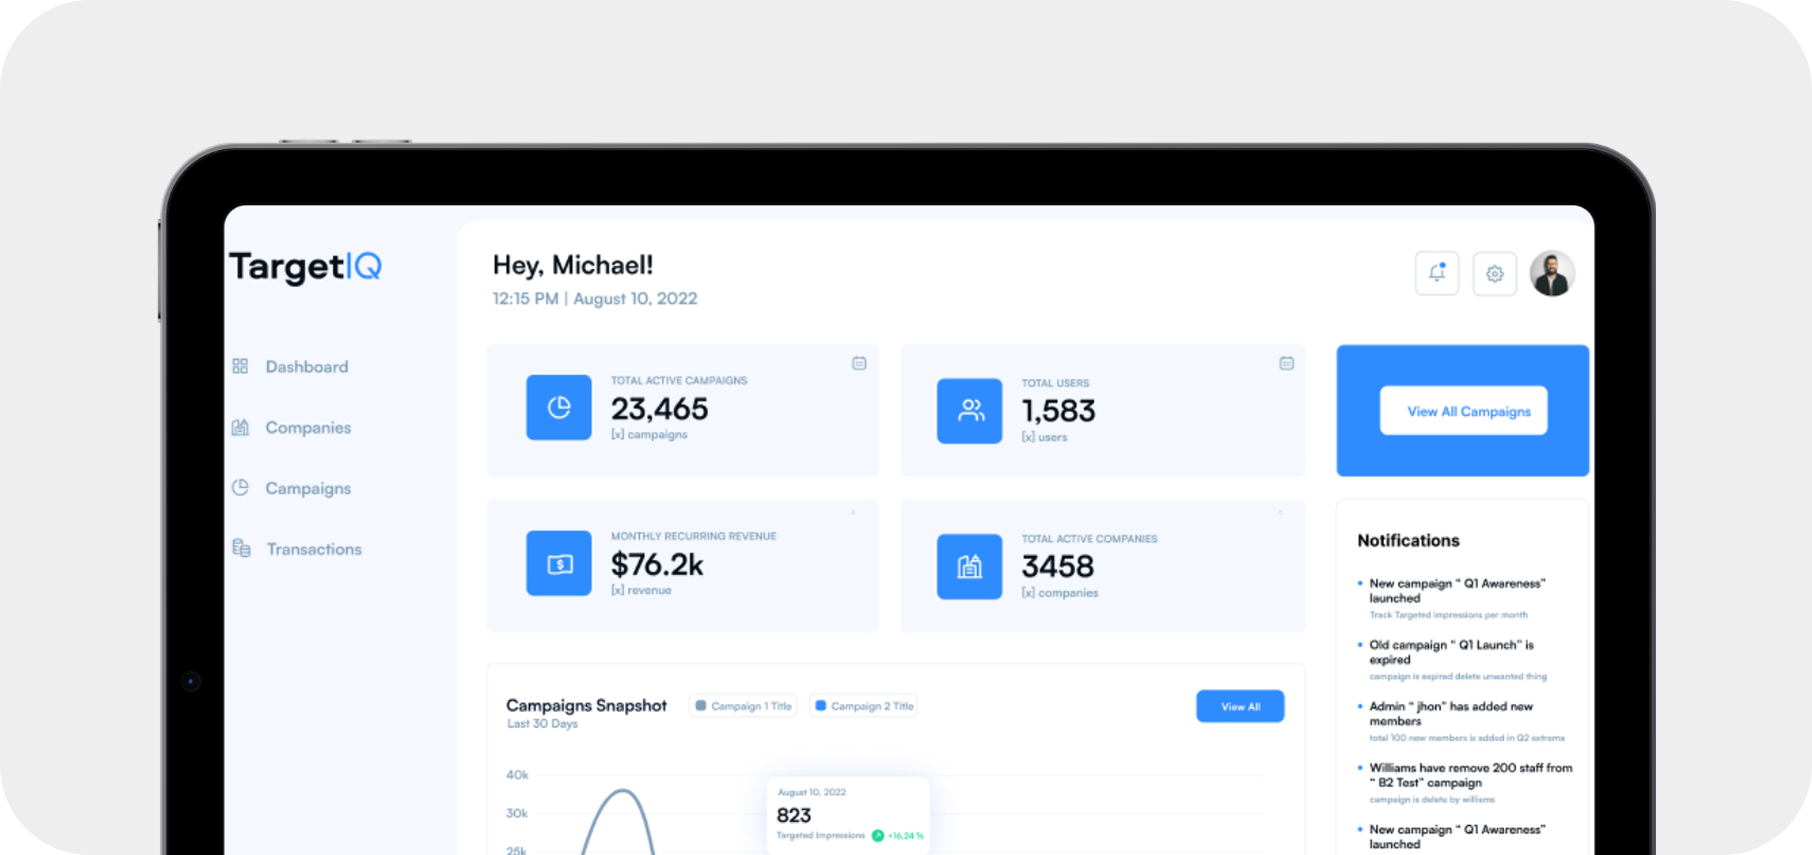This screenshot has height=855, width=1812.
Task: Click the 23,465 campaigns value
Action: (x=659, y=409)
